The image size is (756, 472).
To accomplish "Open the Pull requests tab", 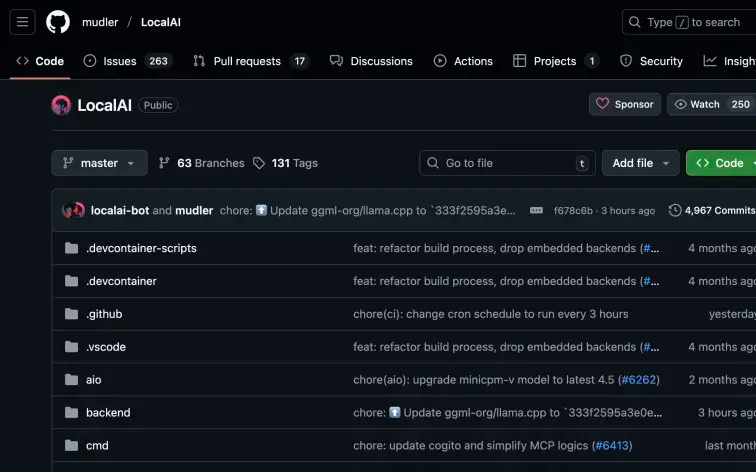I will [x=251, y=61].
